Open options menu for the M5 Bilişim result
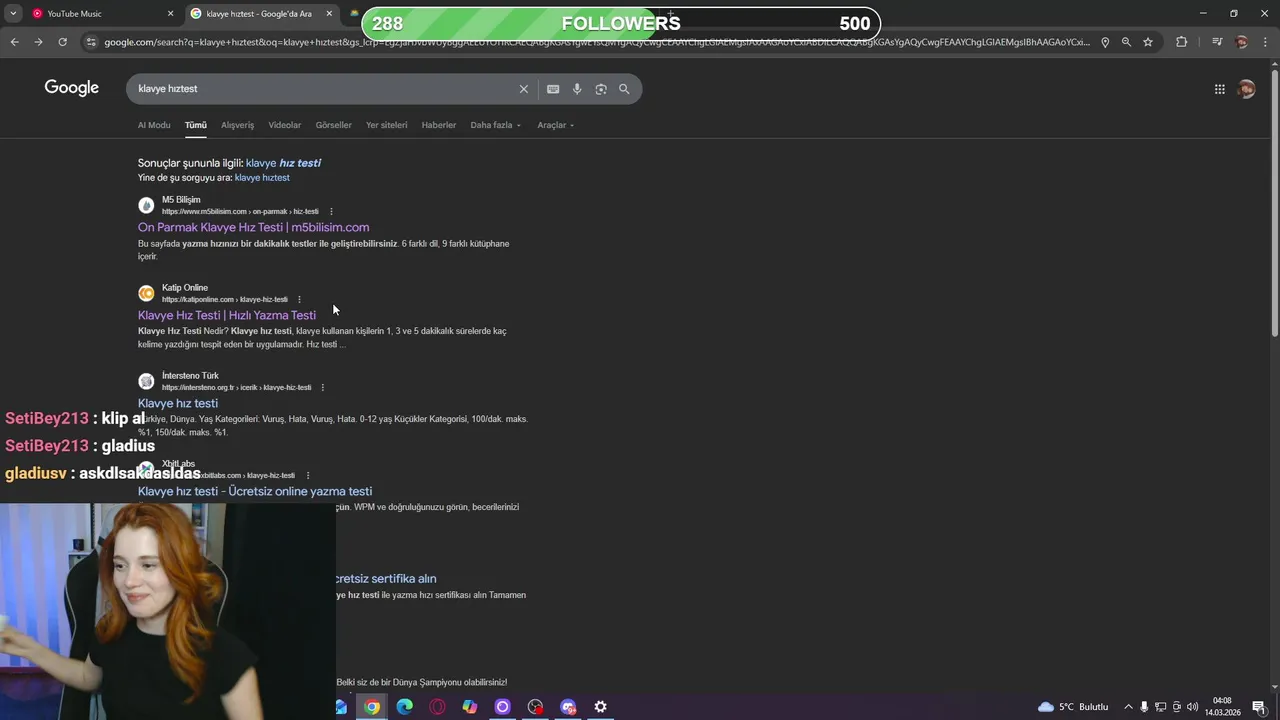 pyautogui.click(x=331, y=211)
